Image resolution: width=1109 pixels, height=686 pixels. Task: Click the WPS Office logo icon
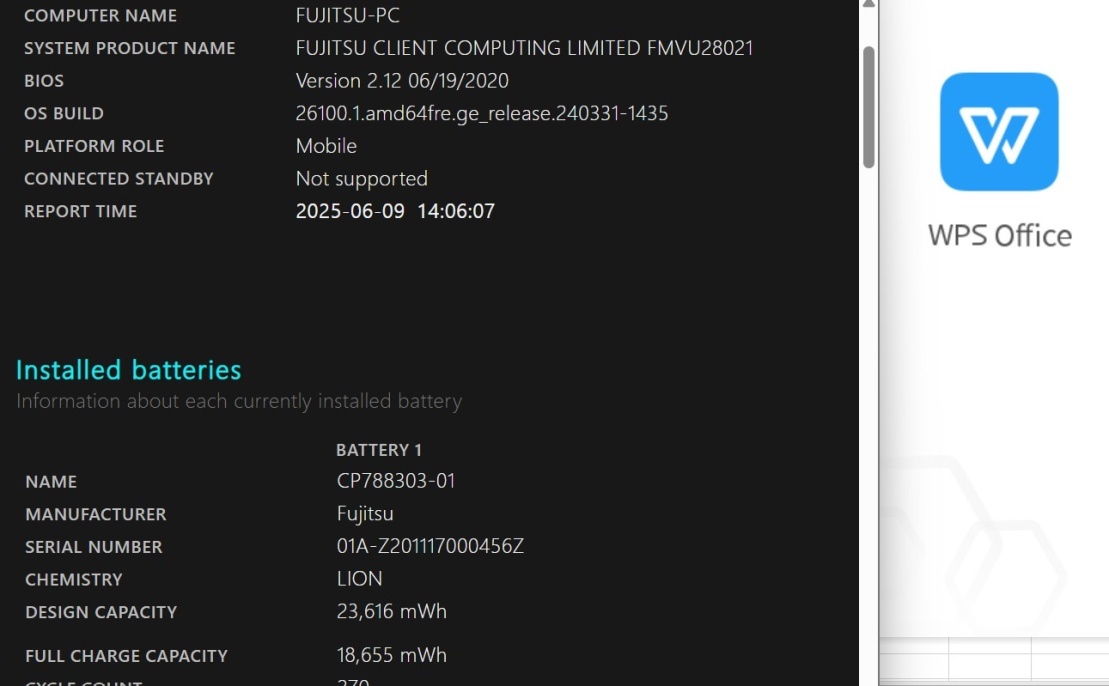pos(999,132)
